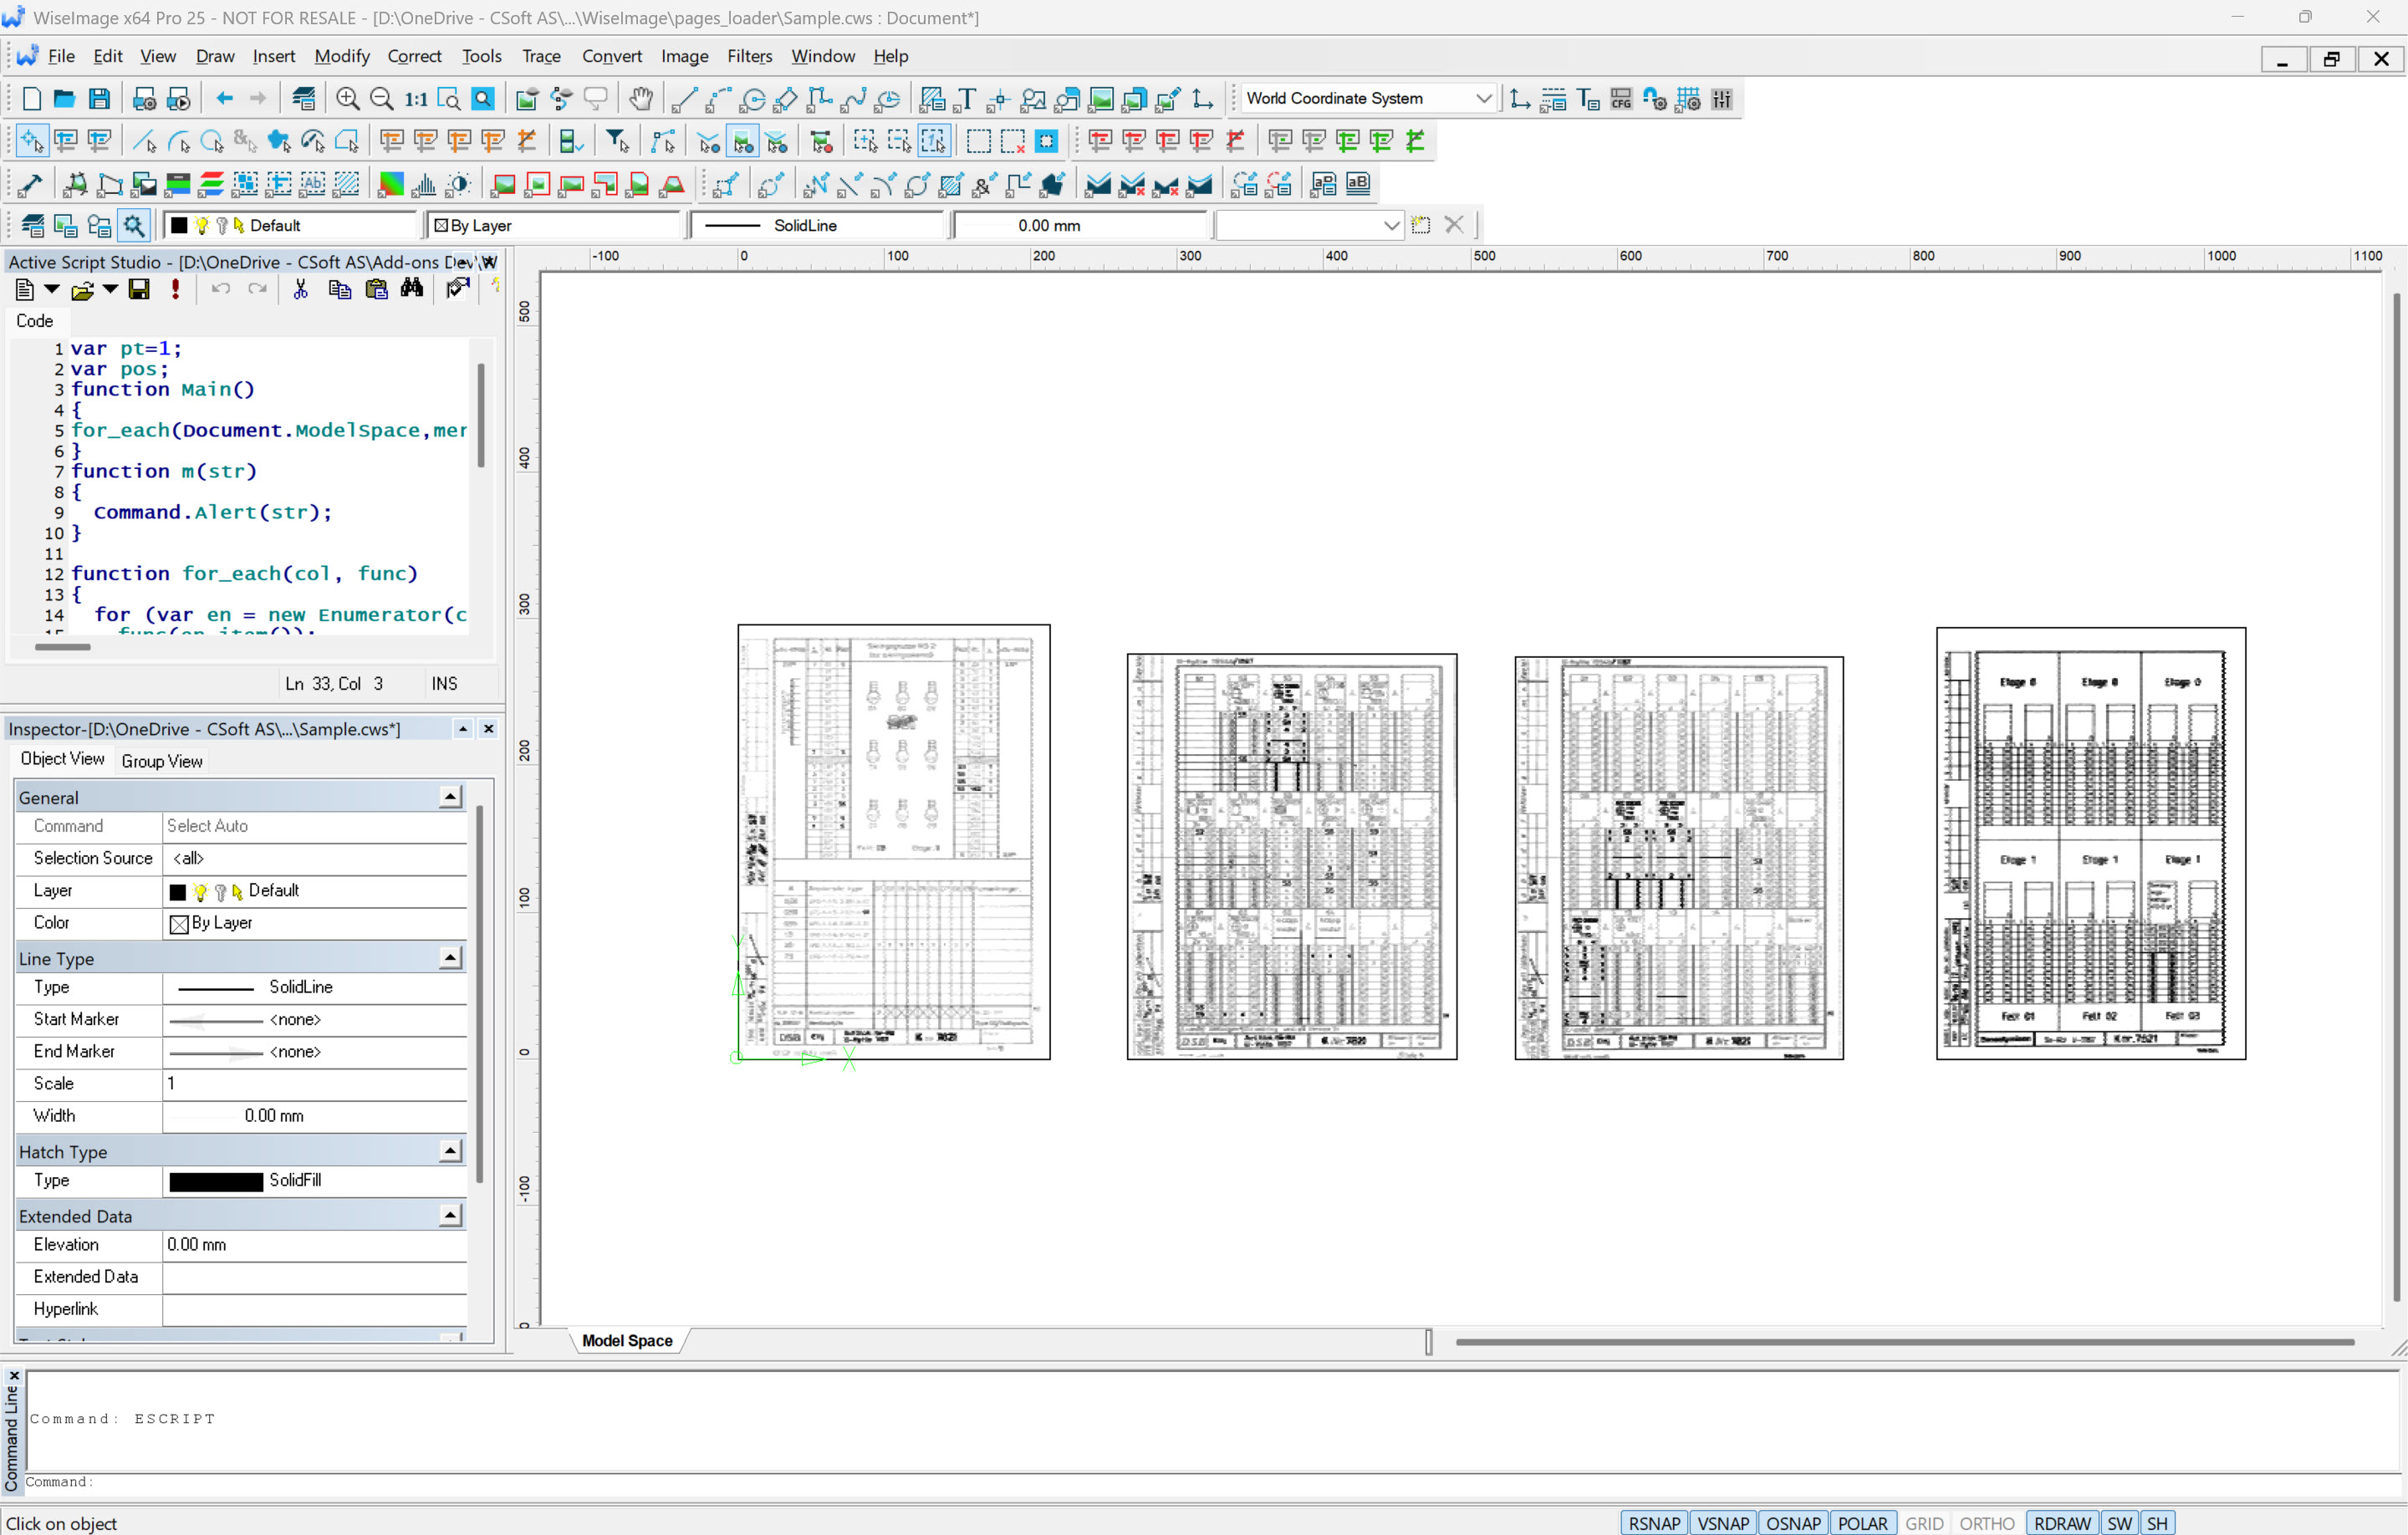
Task: Click the scissors Cut icon in script studio
Action: 300,289
